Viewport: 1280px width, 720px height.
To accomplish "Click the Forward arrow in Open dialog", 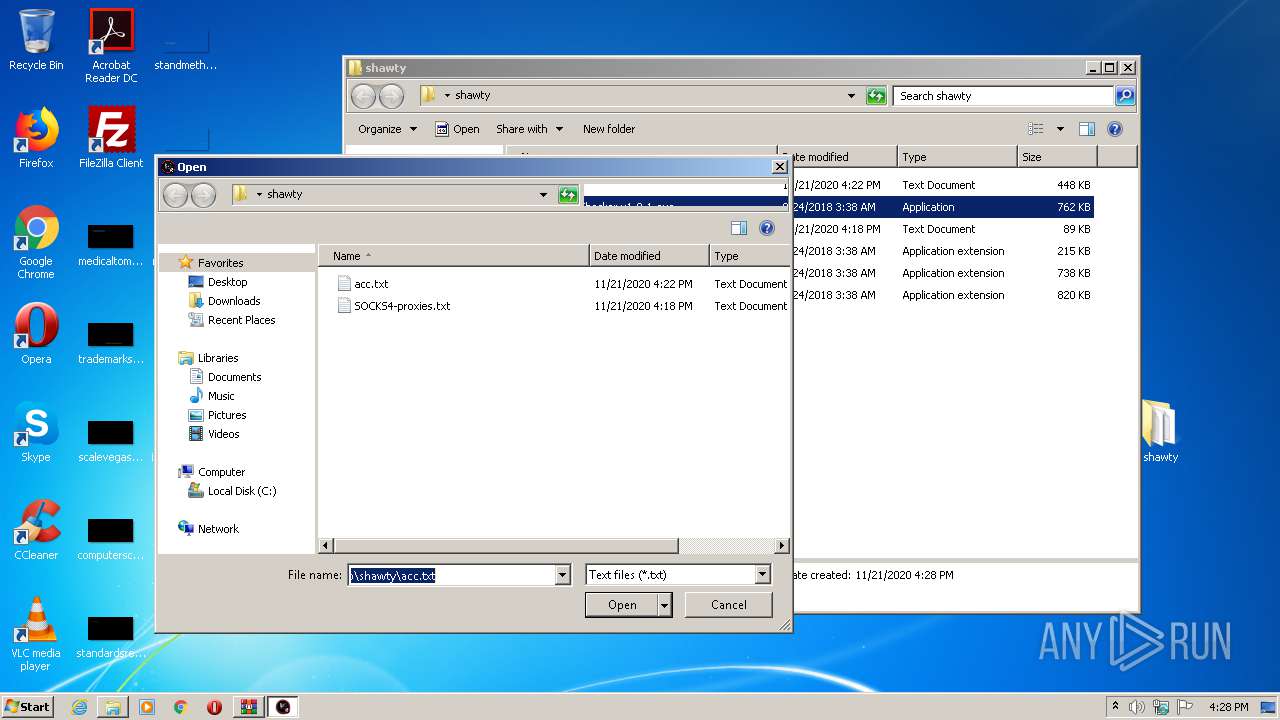I will 203,195.
